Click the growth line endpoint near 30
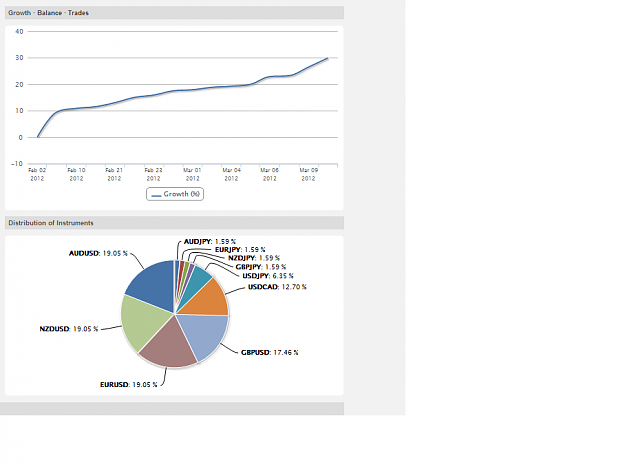The height and width of the screenshot is (467, 625). (327, 58)
